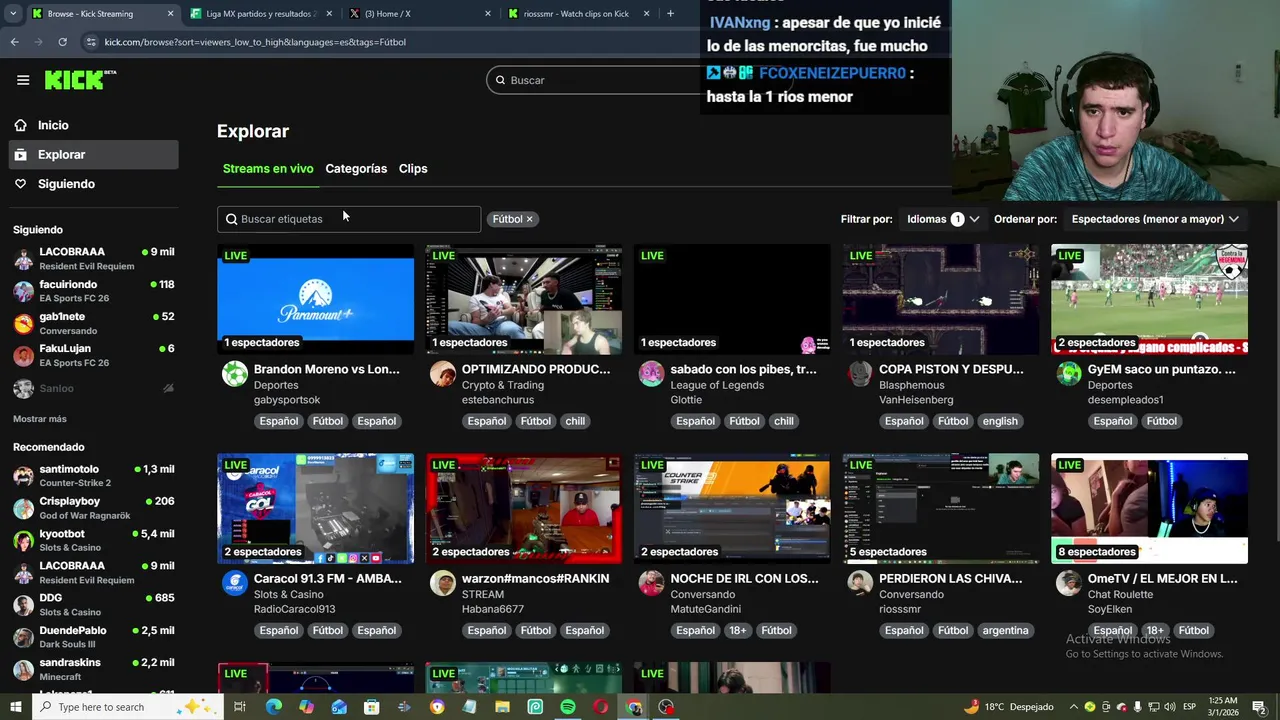Click Habana6677 channel avatar
This screenshot has width=1280, height=720.
tap(443, 583)
